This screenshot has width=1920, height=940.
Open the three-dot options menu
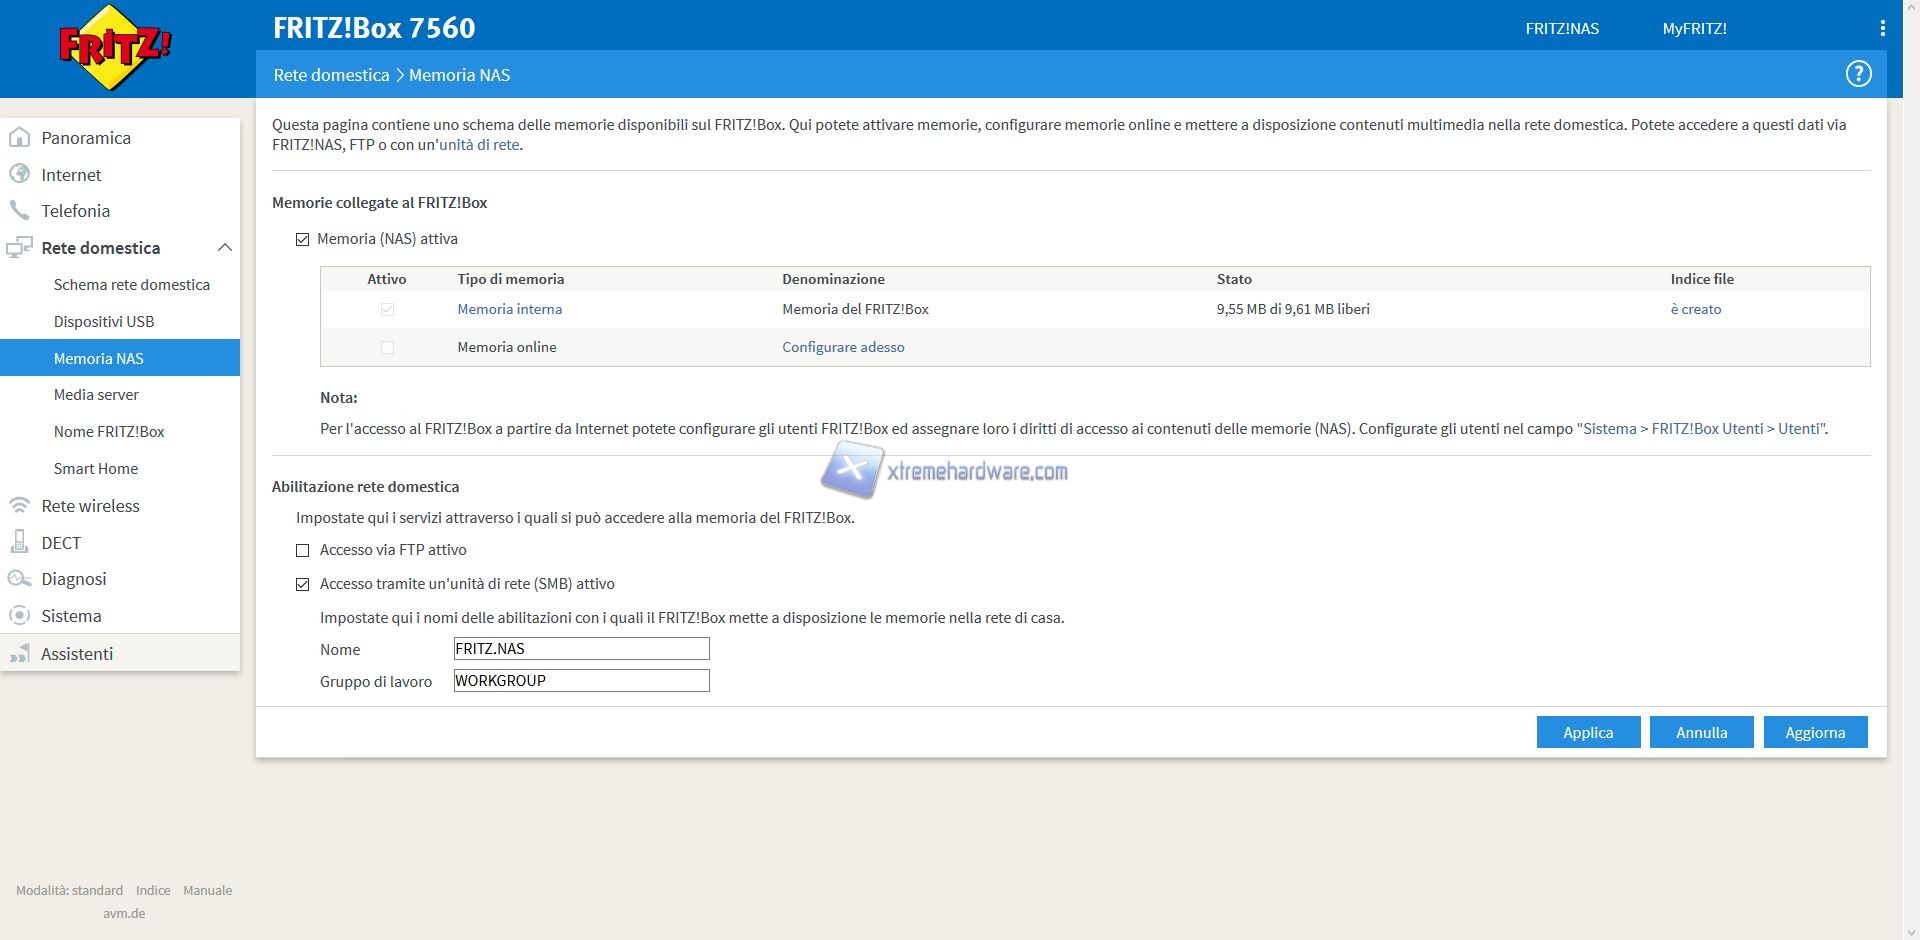1882,29
